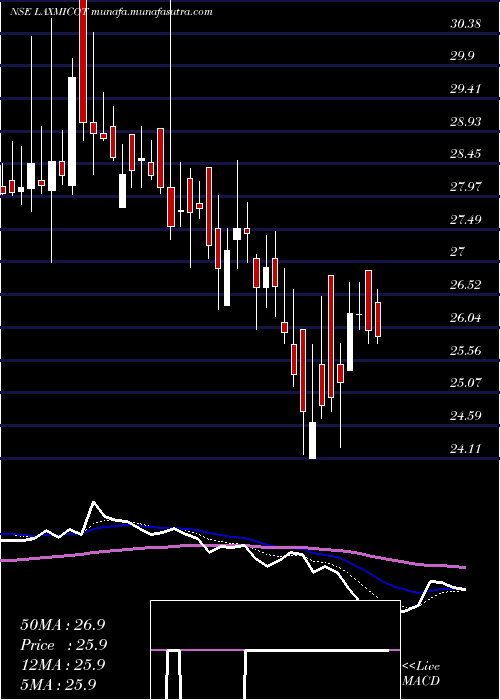Click the lowest white candlestick near 24.11
Viewport: 500px width, 700px height.
tap(312, 440)
